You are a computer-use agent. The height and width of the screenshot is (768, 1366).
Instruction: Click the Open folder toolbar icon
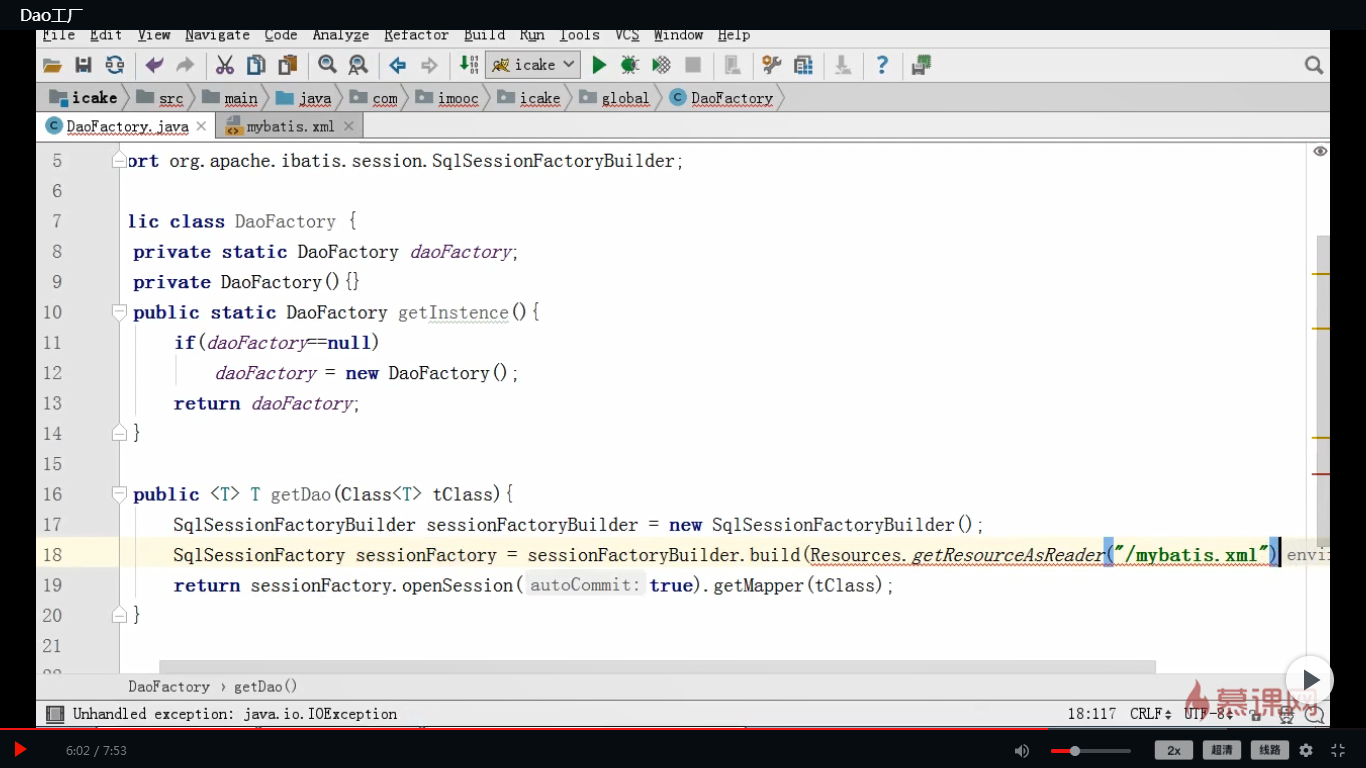52,65
